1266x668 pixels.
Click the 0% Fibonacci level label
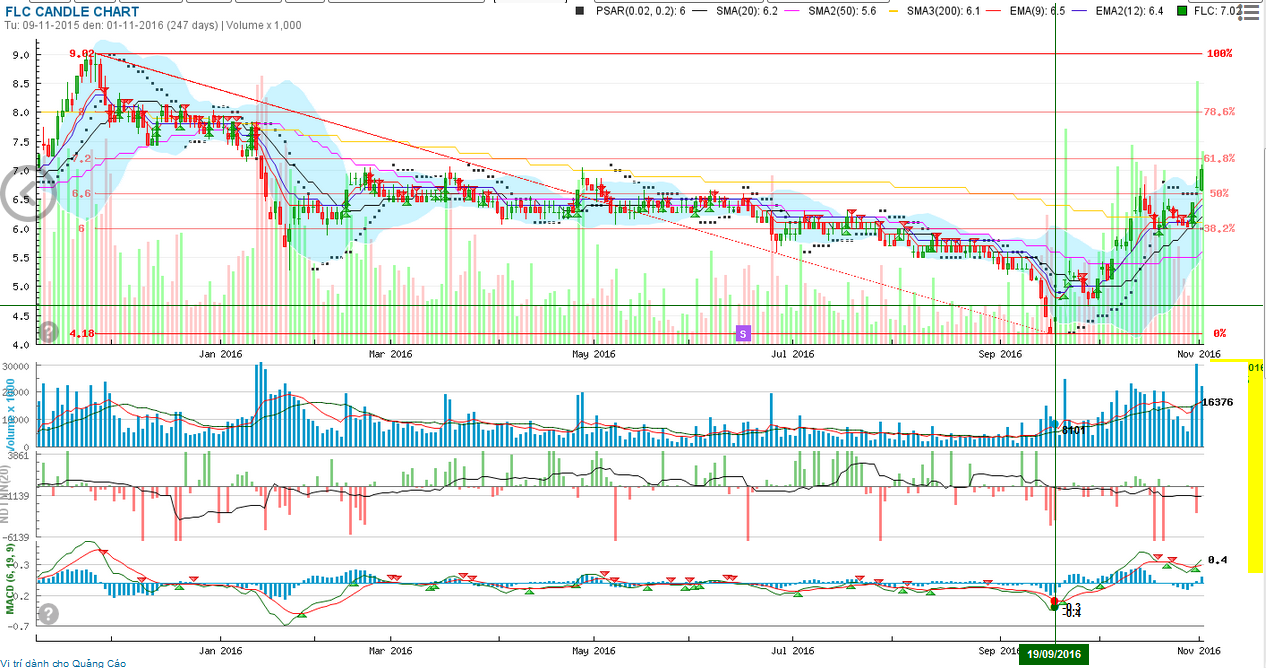[x=1220, y=333]
